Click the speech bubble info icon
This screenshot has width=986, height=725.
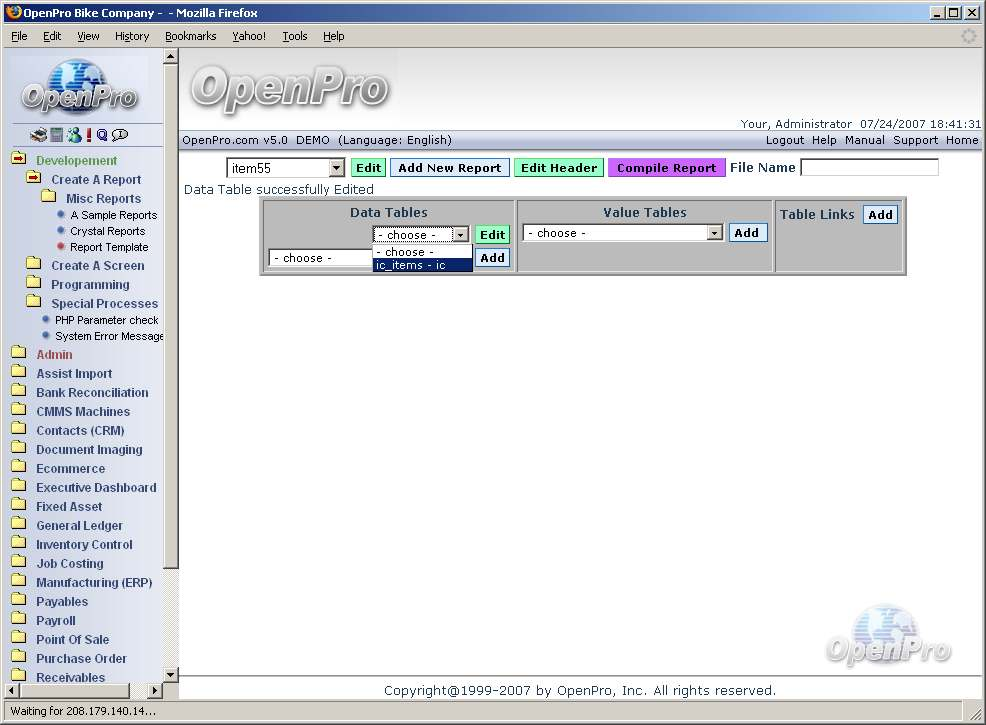(x=120, y=135)
